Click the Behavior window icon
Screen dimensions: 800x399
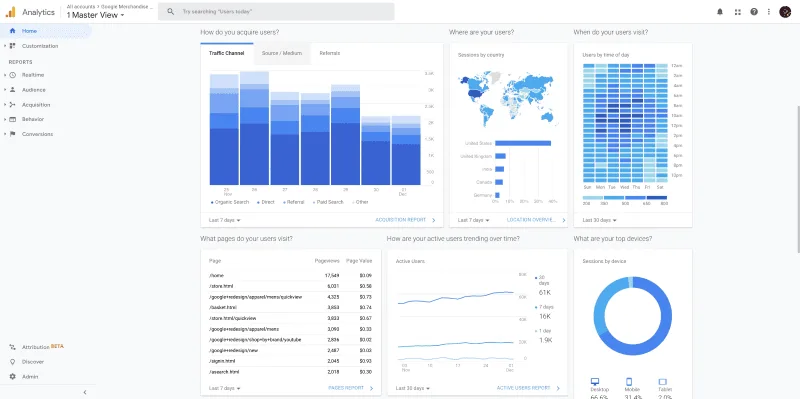click(x=13, y=119)
